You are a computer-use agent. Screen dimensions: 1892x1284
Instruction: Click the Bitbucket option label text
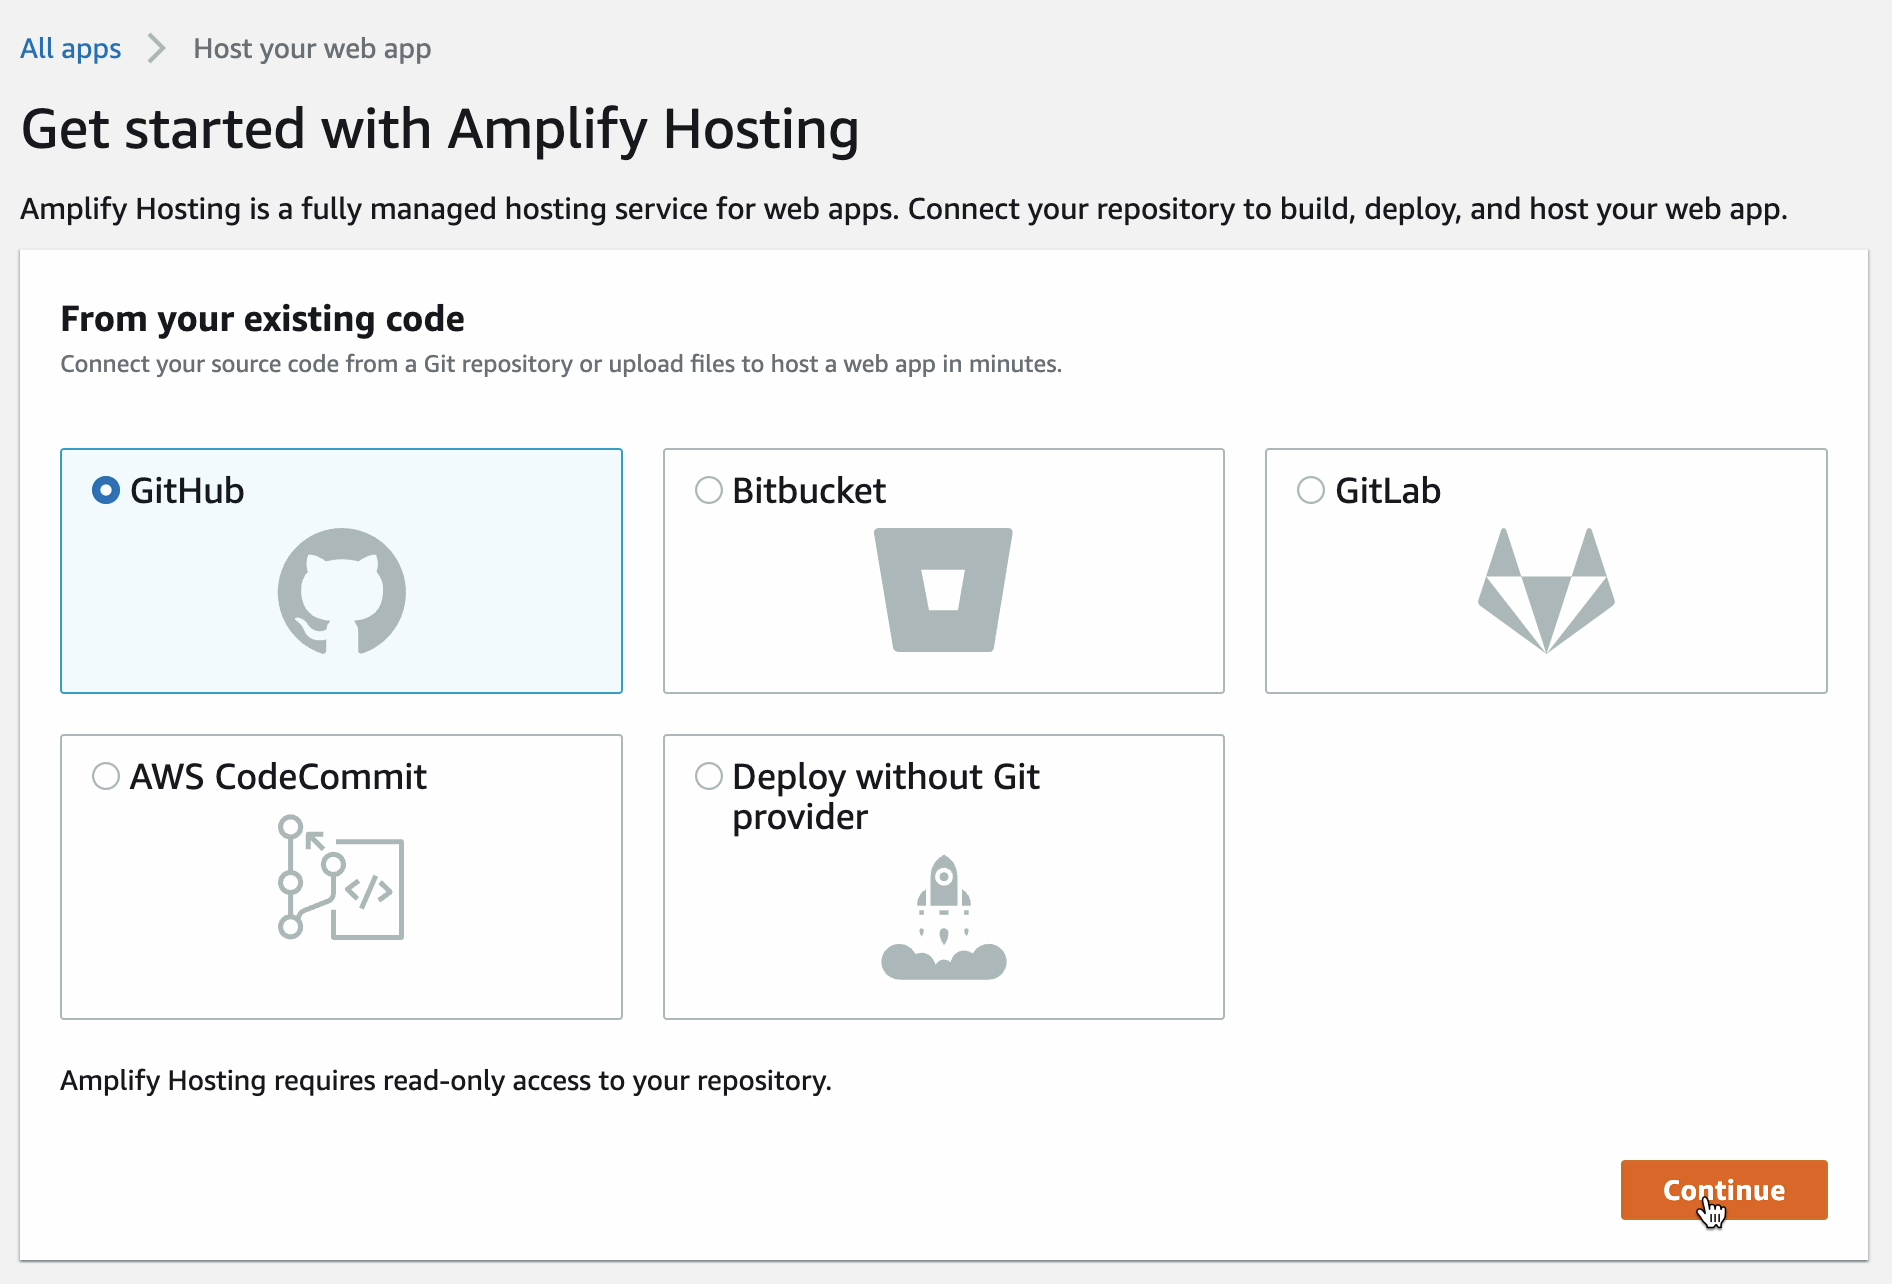(x=809, y=491)
